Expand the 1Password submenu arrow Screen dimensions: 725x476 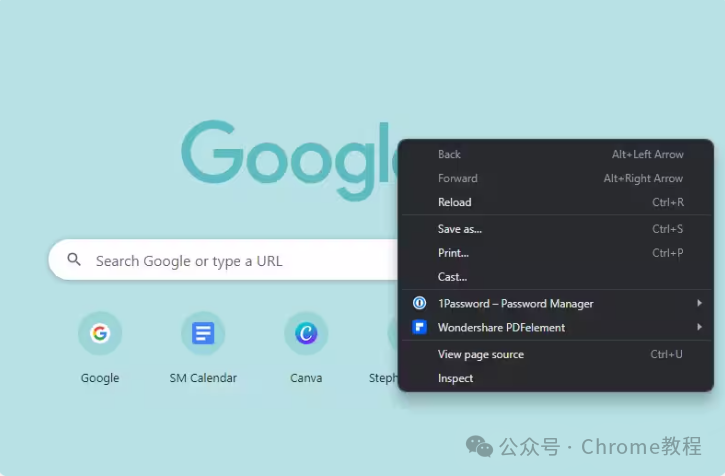click(699, 303)
